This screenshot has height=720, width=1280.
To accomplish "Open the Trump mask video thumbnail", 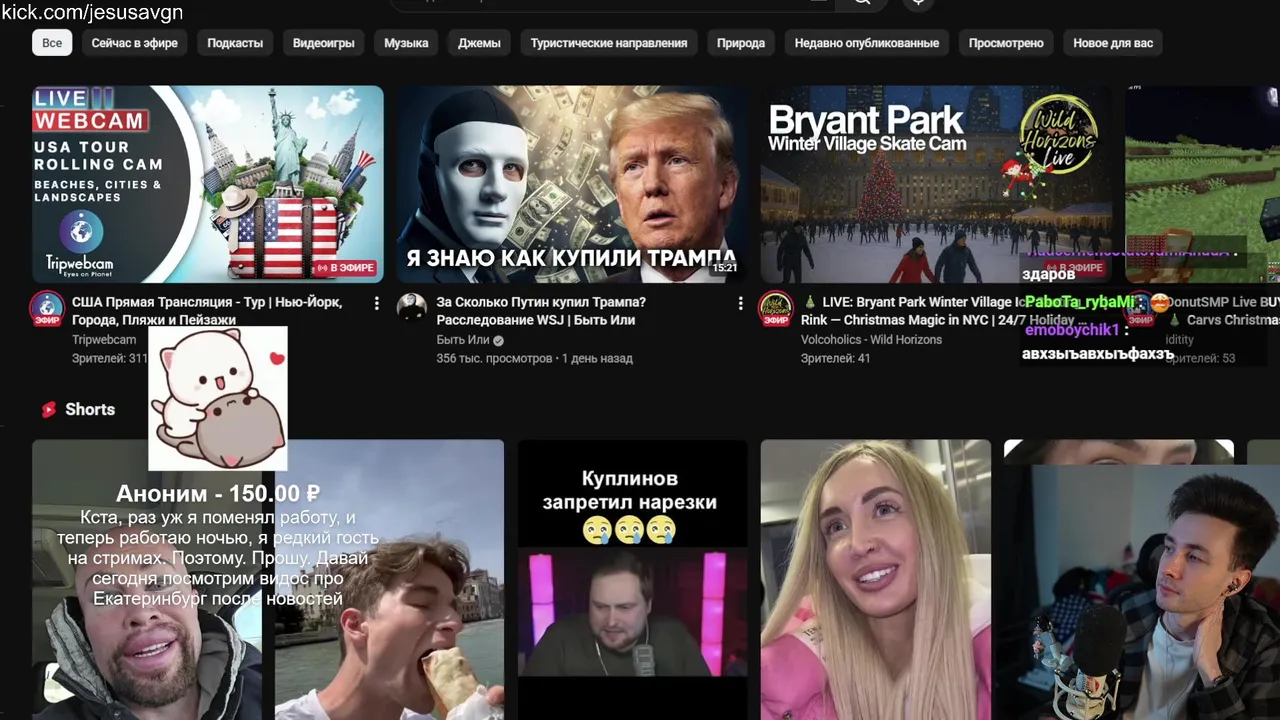I will (x=572, y=184).
